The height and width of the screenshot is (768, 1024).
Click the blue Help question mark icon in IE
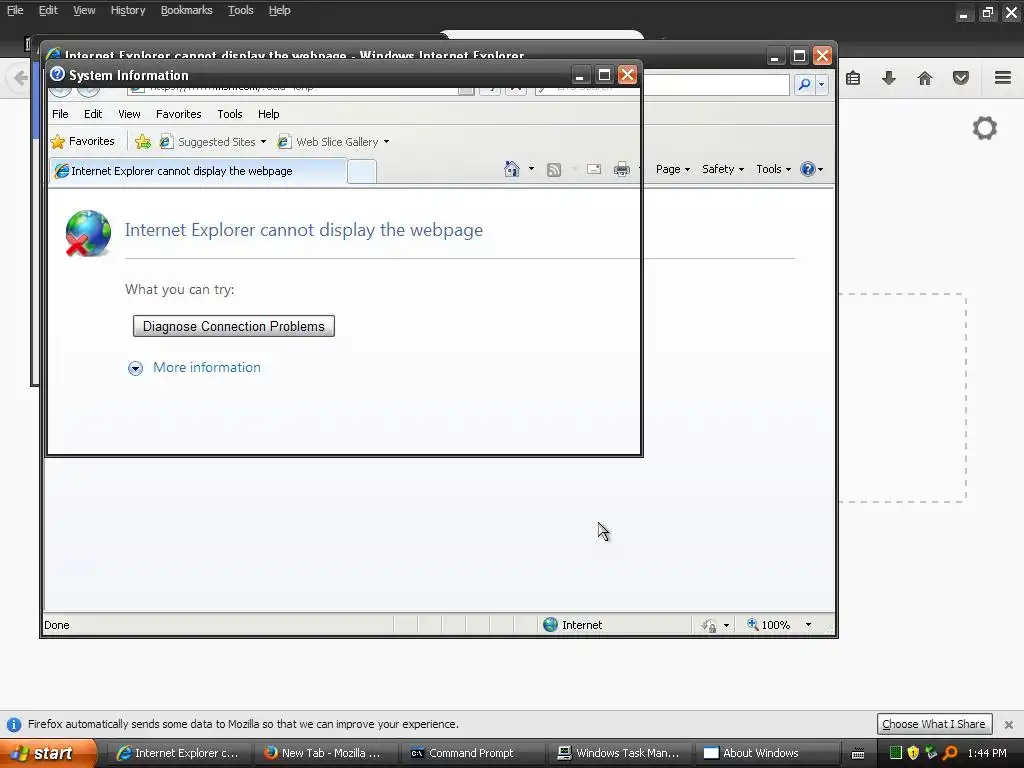(807, 169)
